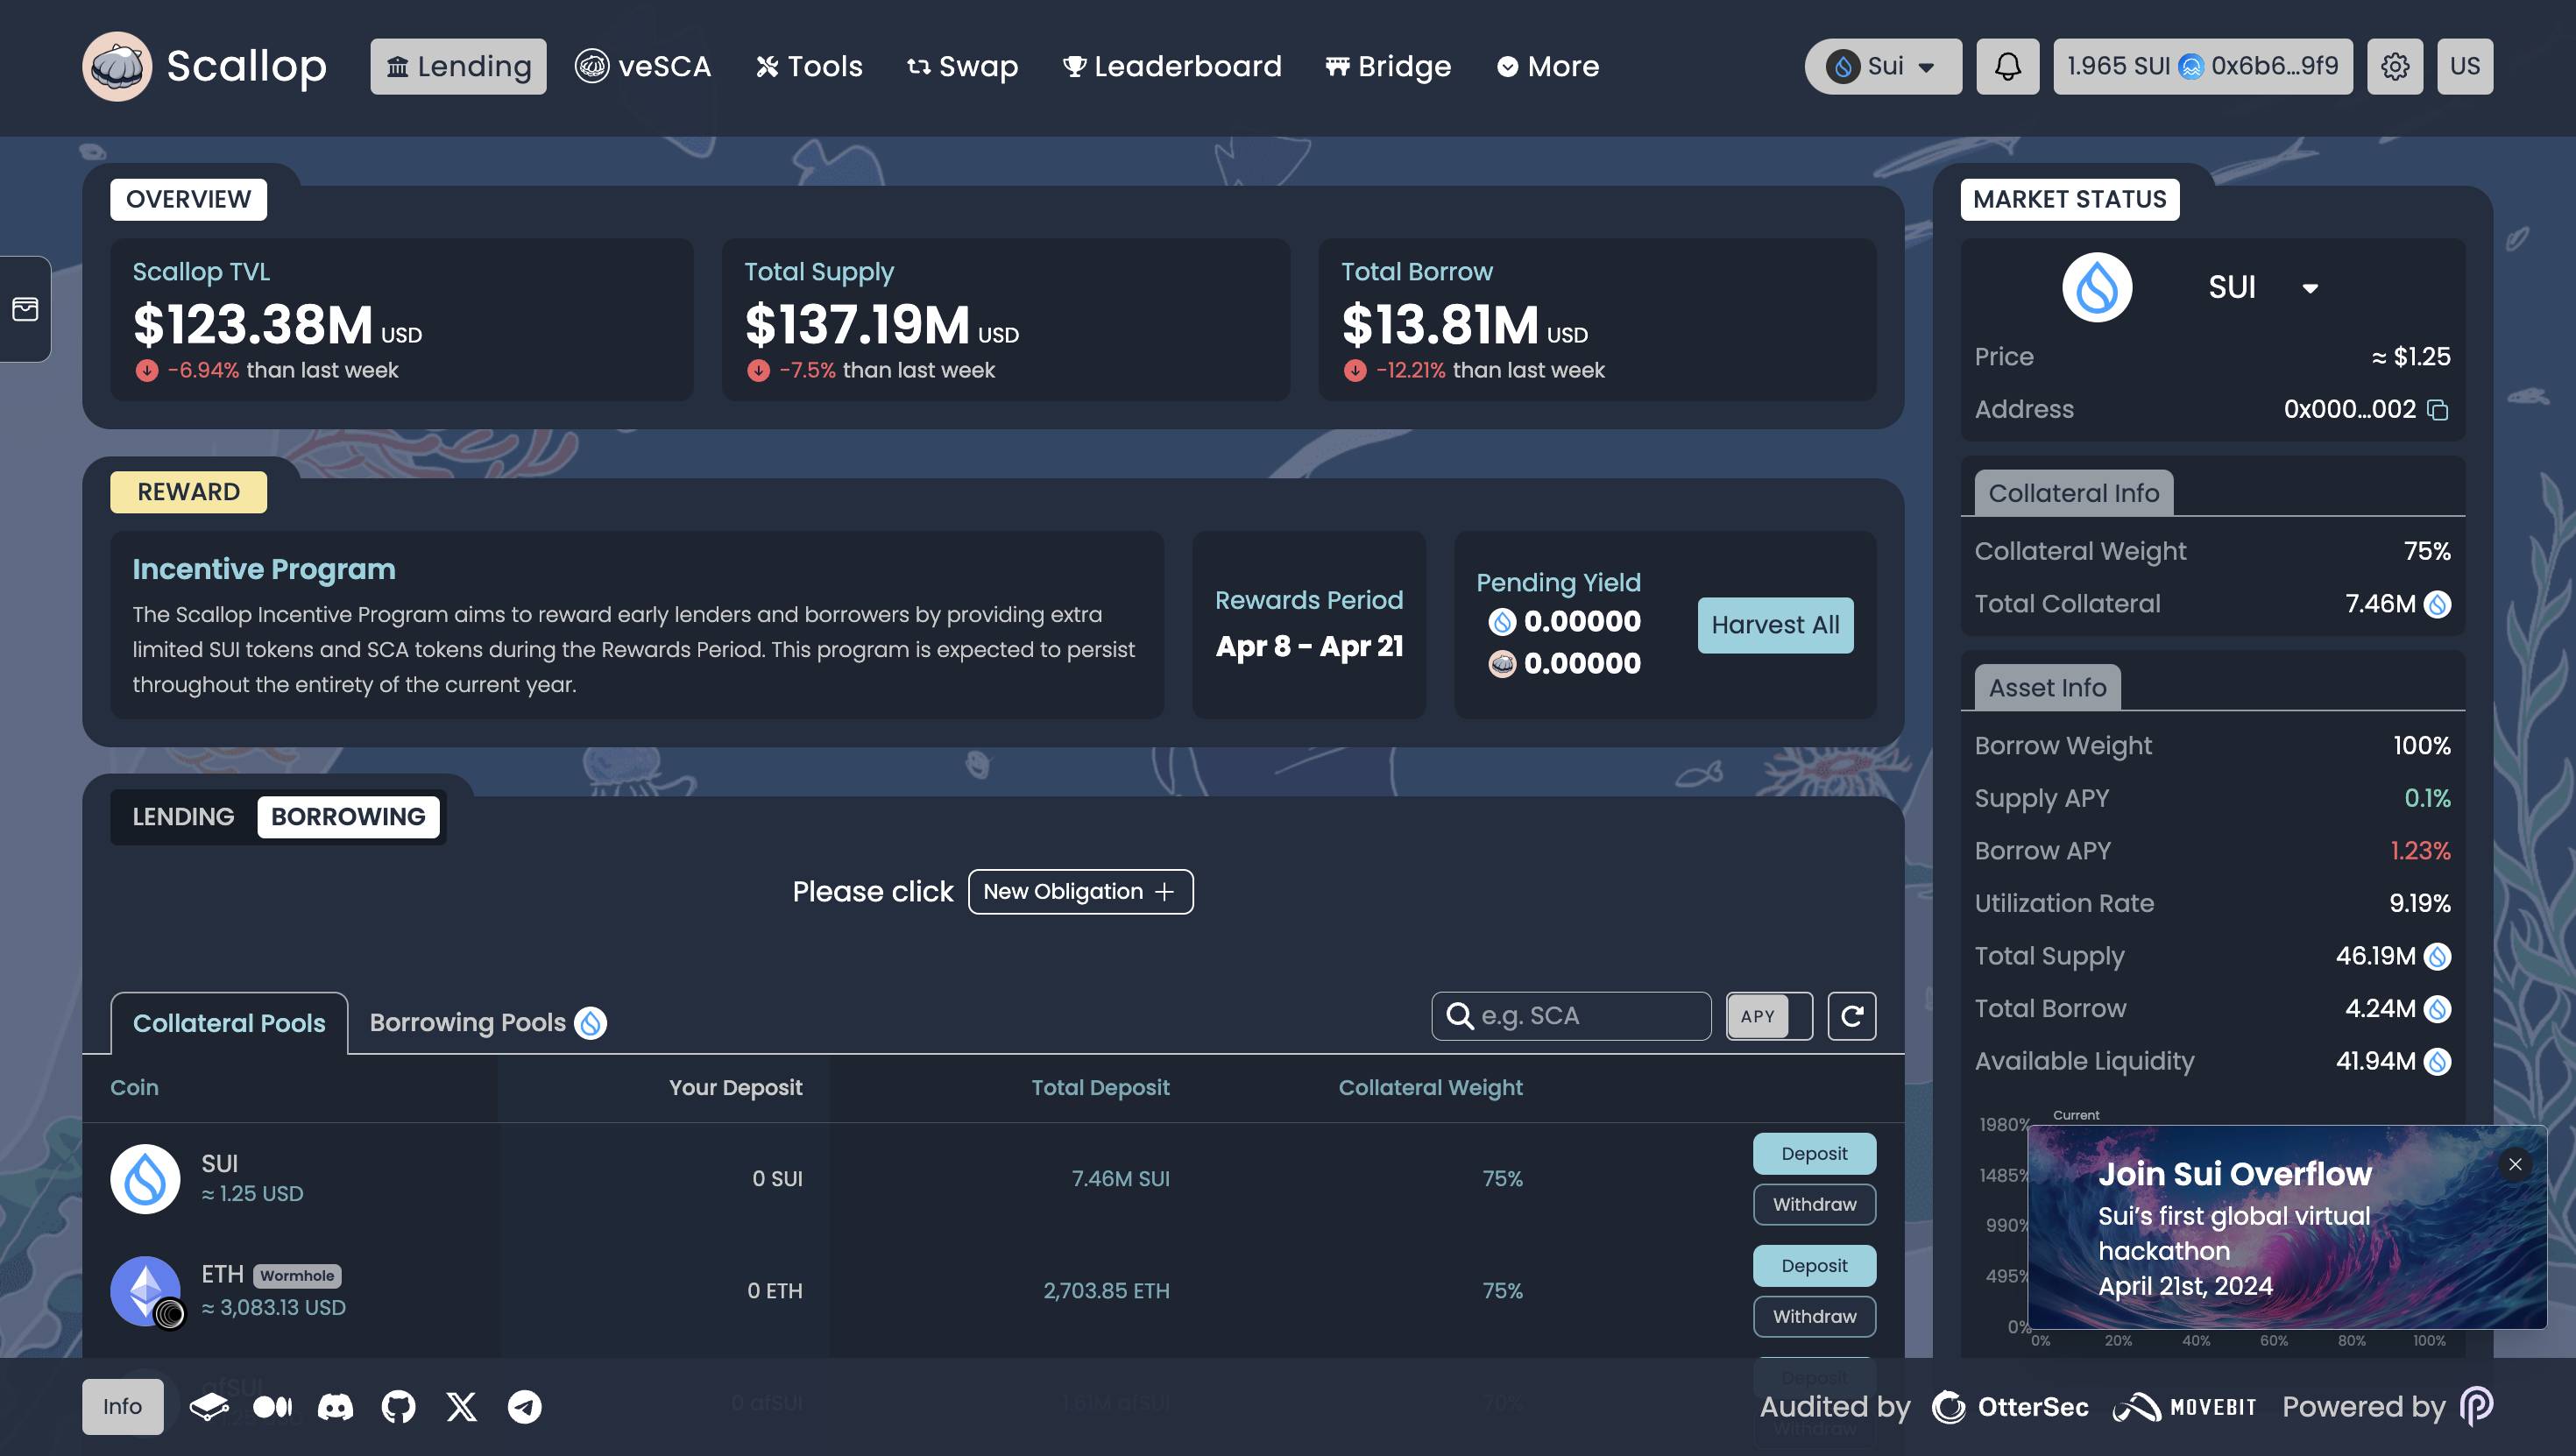The width and height of the screenshot is (2576, 1456).
Task: Refresh the pools list
Action: [1851, 1016]
